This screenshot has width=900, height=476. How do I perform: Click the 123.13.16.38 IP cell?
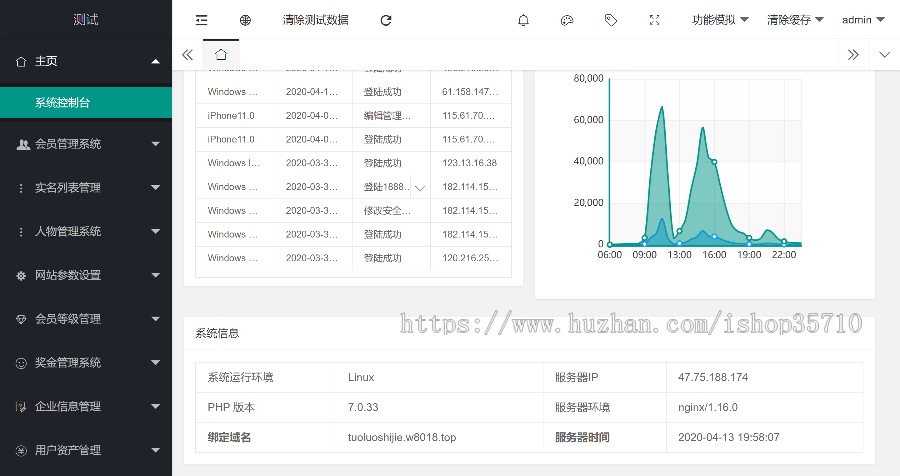[x=470, y=163]
